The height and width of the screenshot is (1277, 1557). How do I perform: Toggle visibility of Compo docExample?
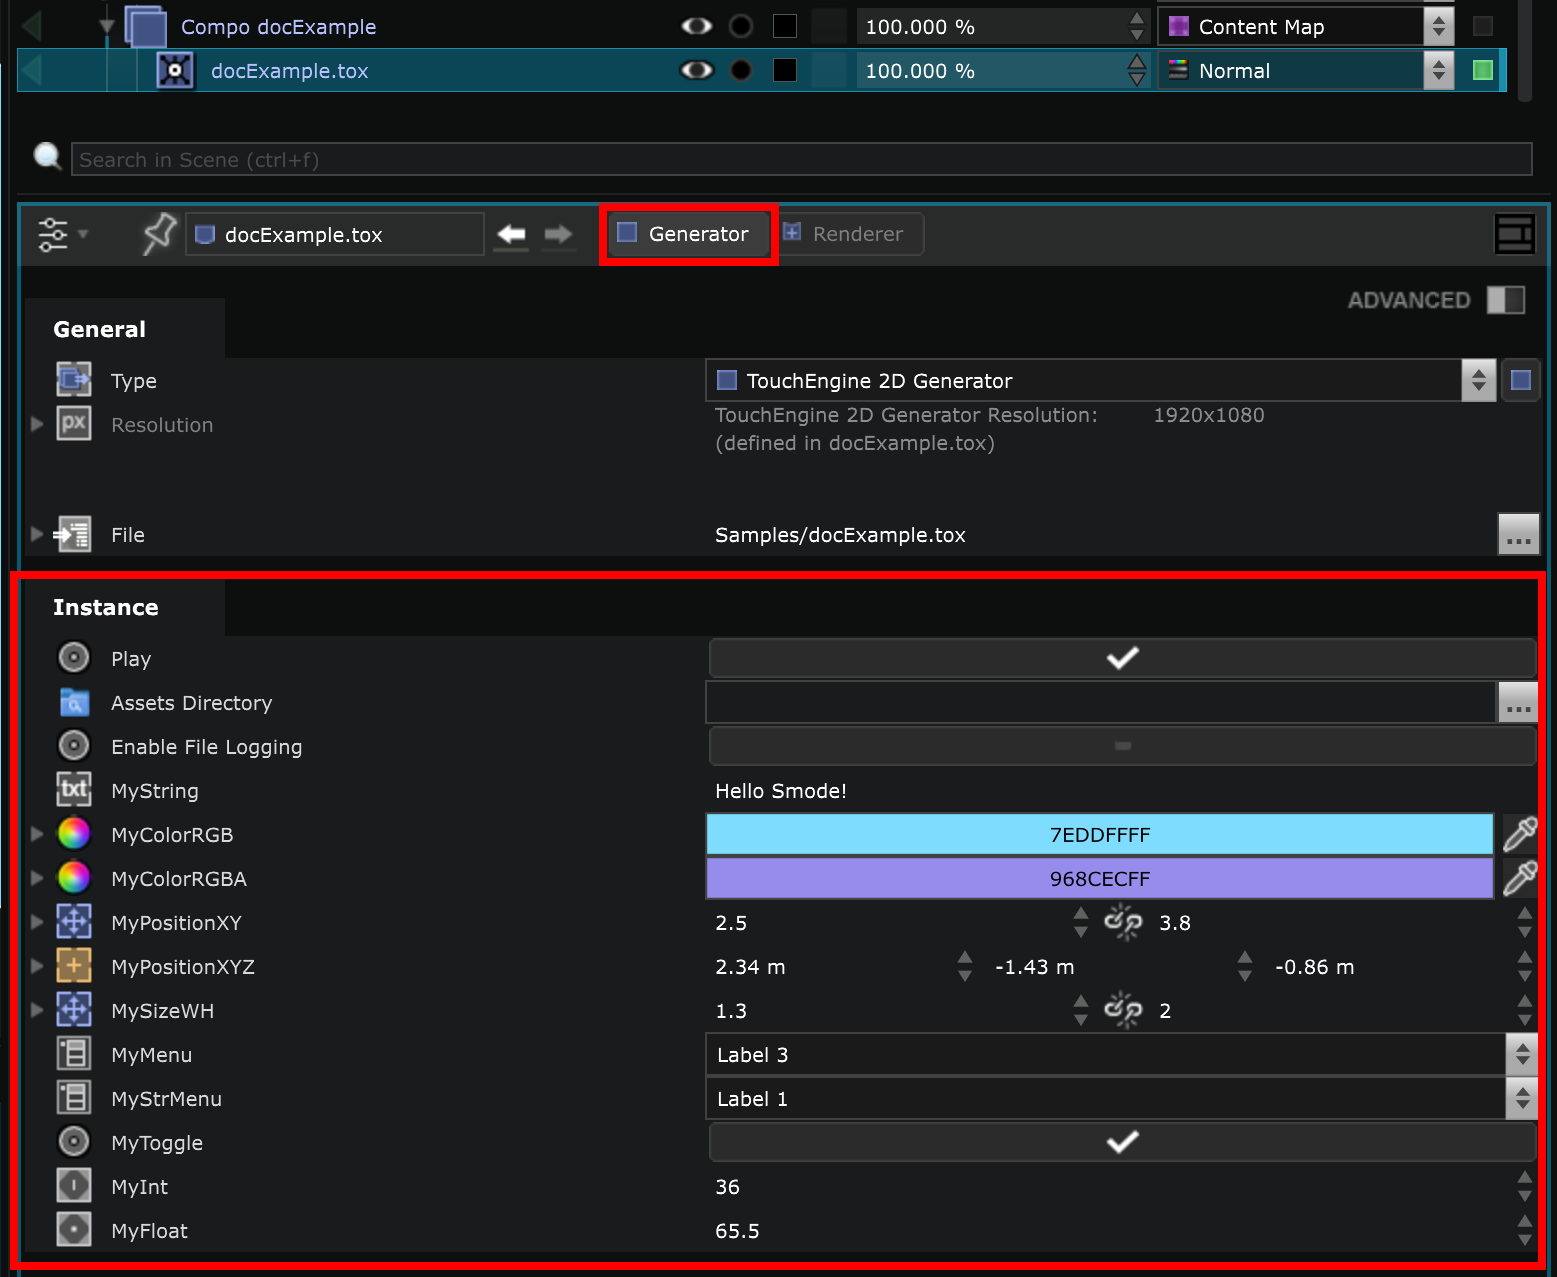[697, 26]
